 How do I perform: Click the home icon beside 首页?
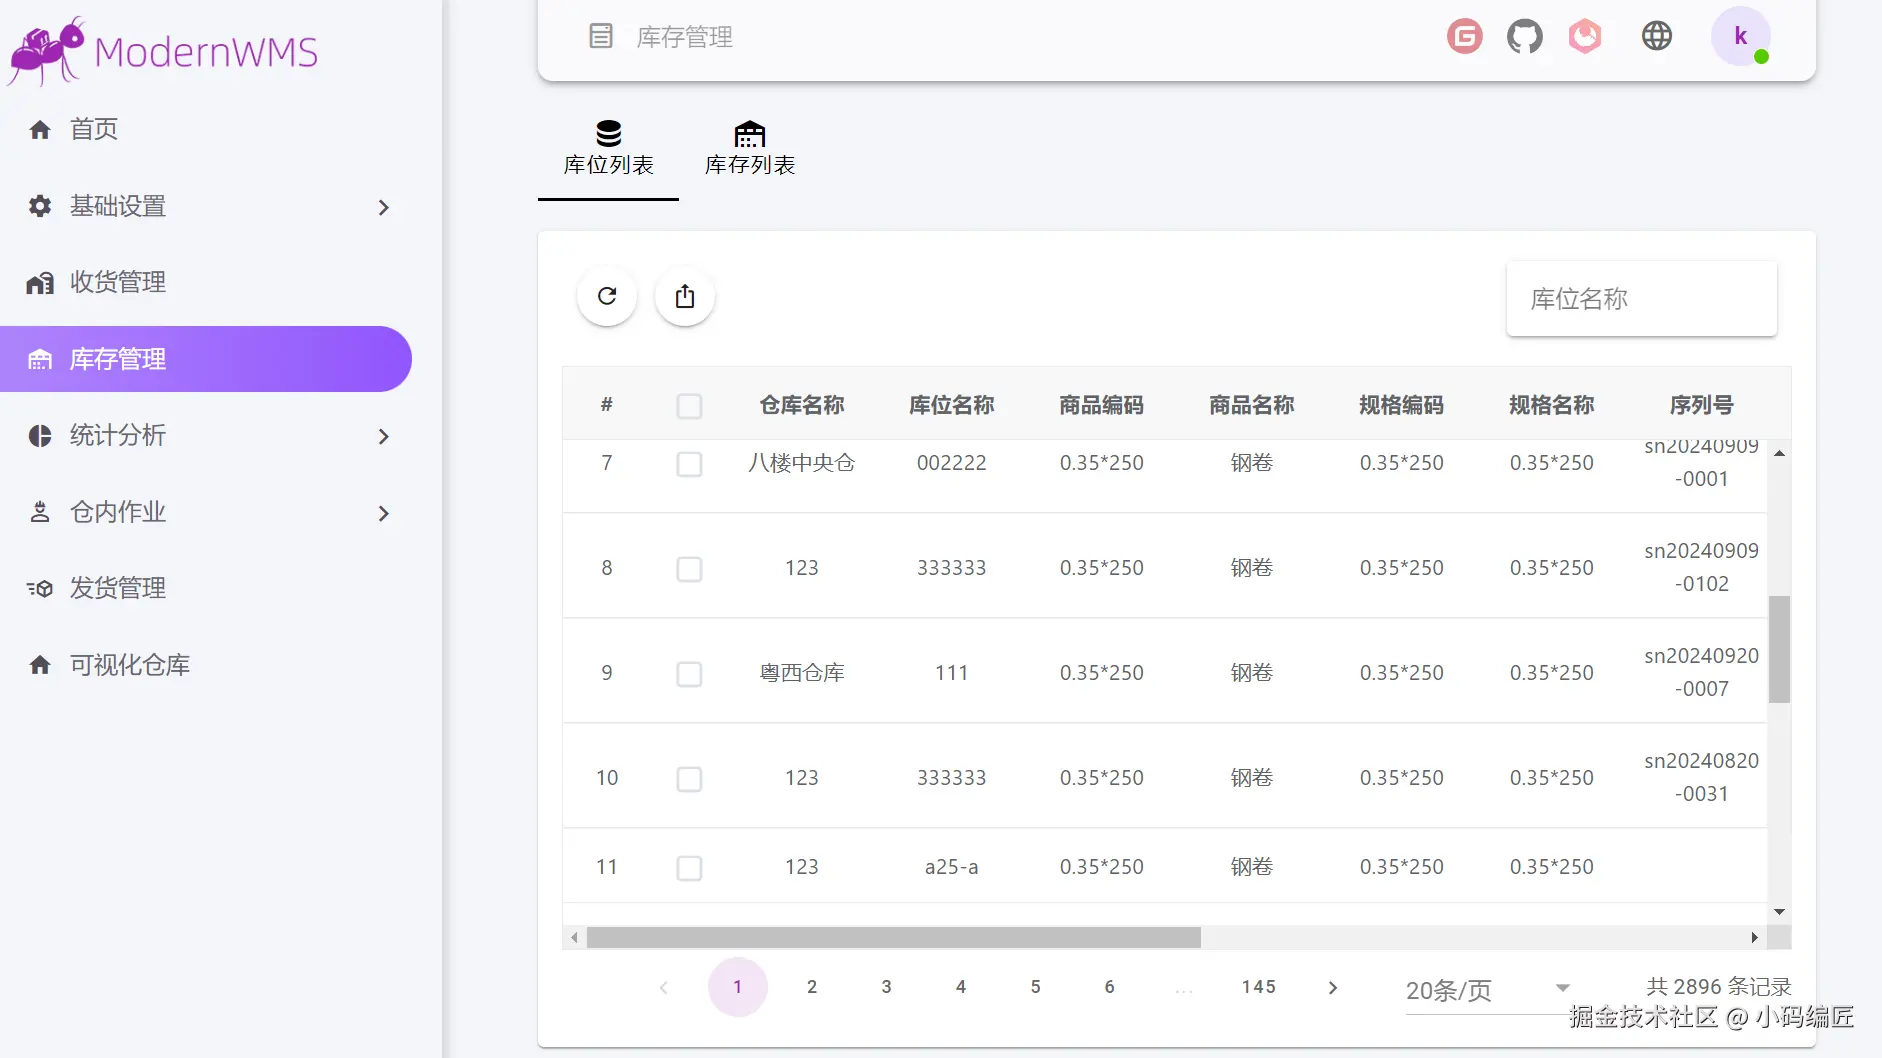tap(40, 129)
